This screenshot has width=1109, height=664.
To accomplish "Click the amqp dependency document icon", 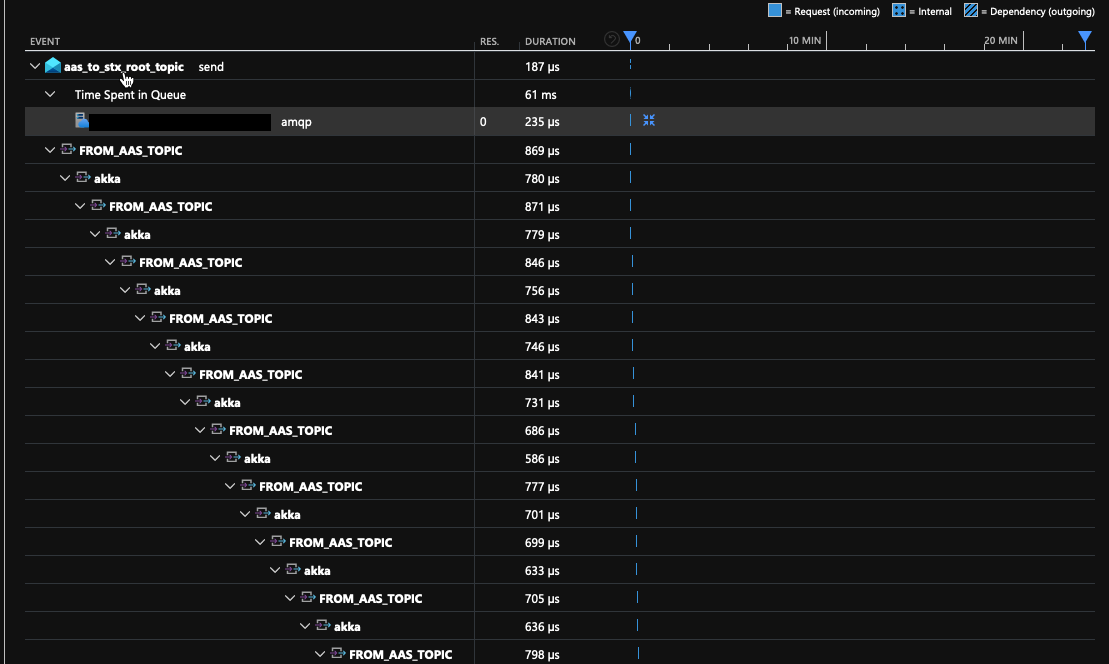I will point(79,121).
